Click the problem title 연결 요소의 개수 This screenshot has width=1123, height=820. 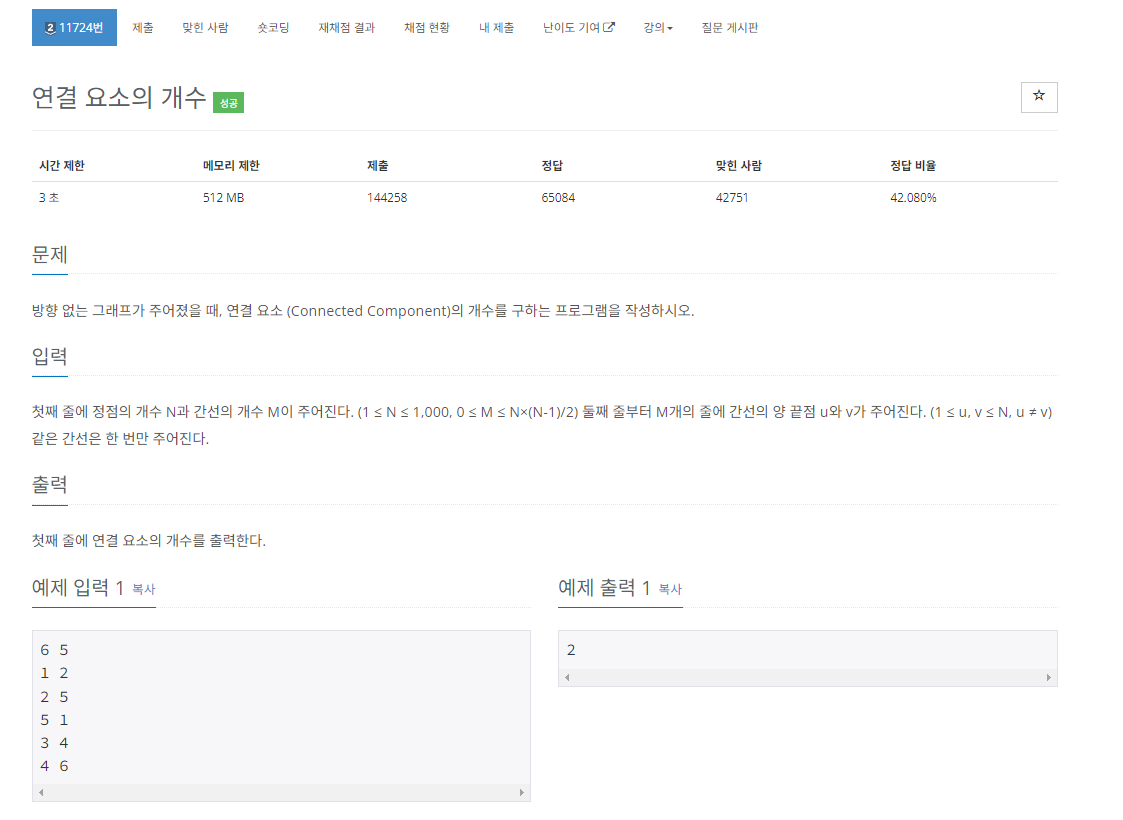click(119, 97)
